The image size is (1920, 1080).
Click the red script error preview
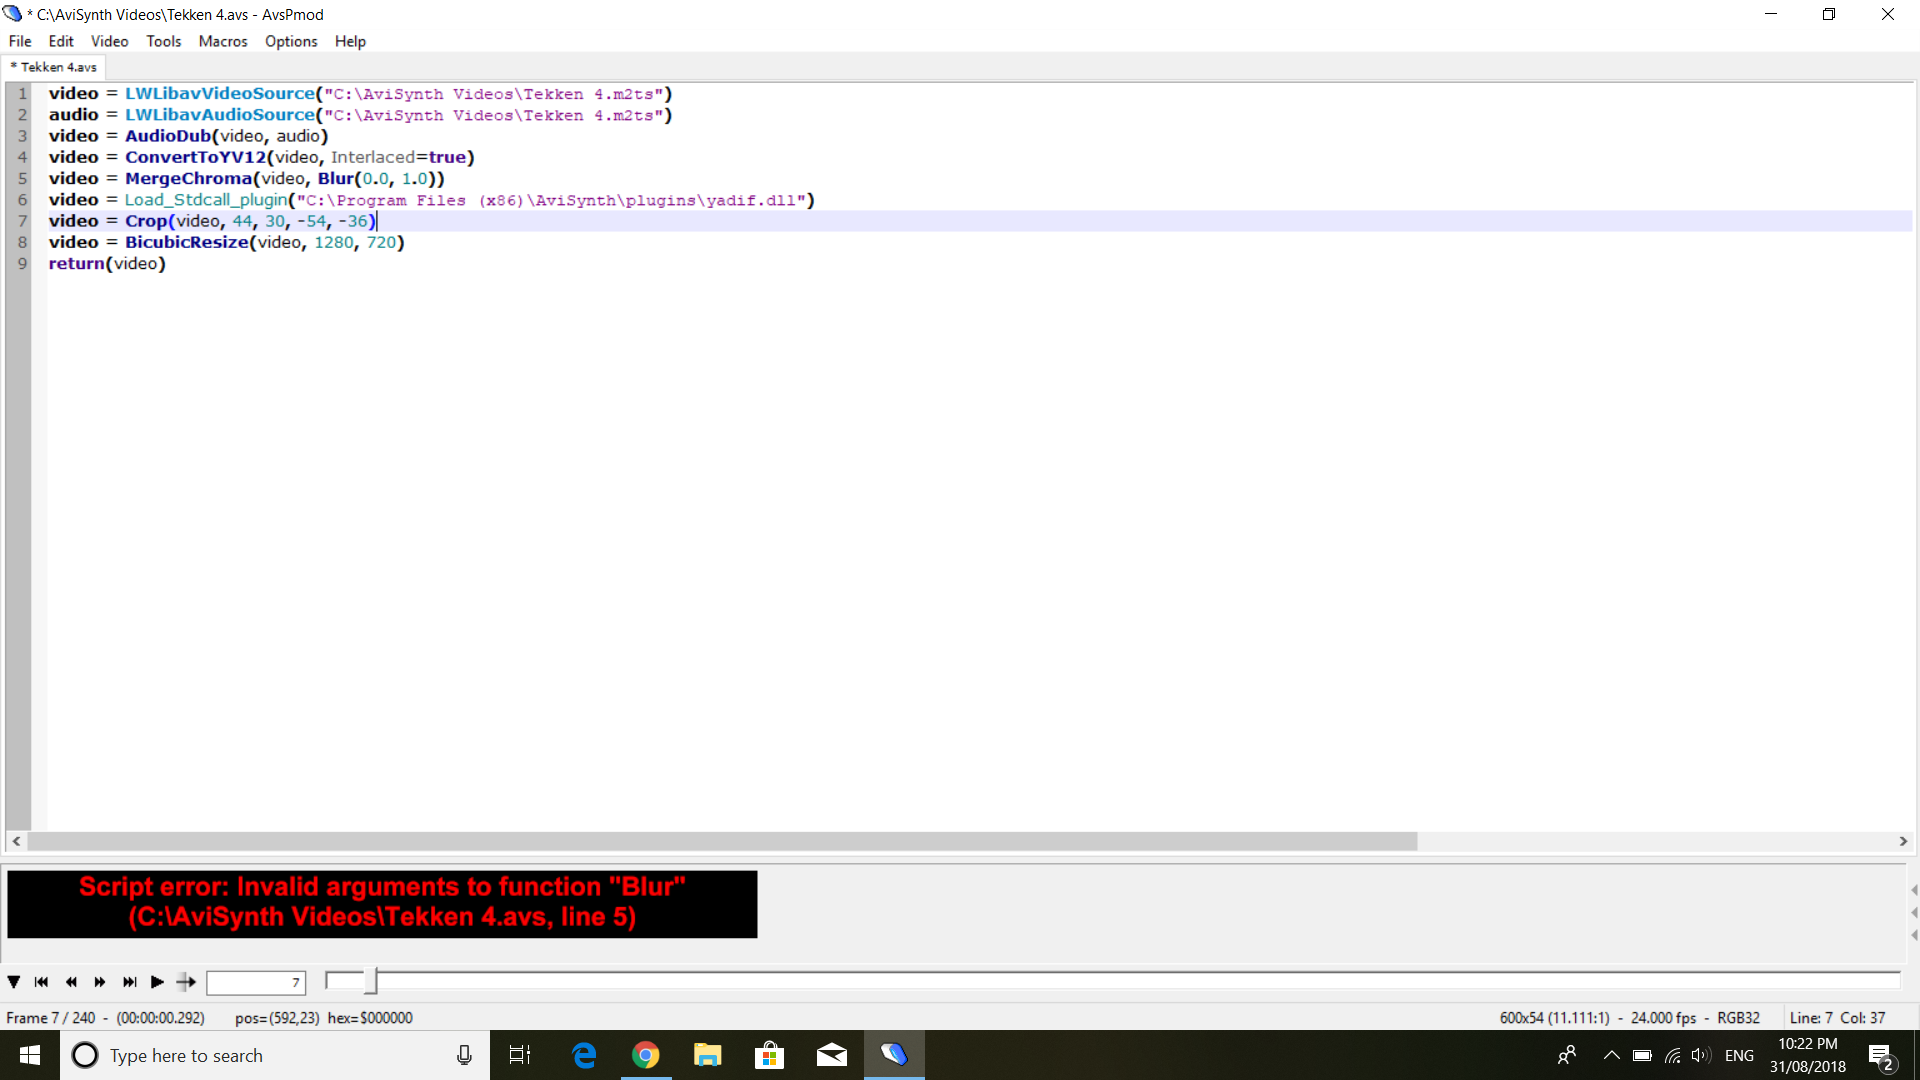click(382, 903)
